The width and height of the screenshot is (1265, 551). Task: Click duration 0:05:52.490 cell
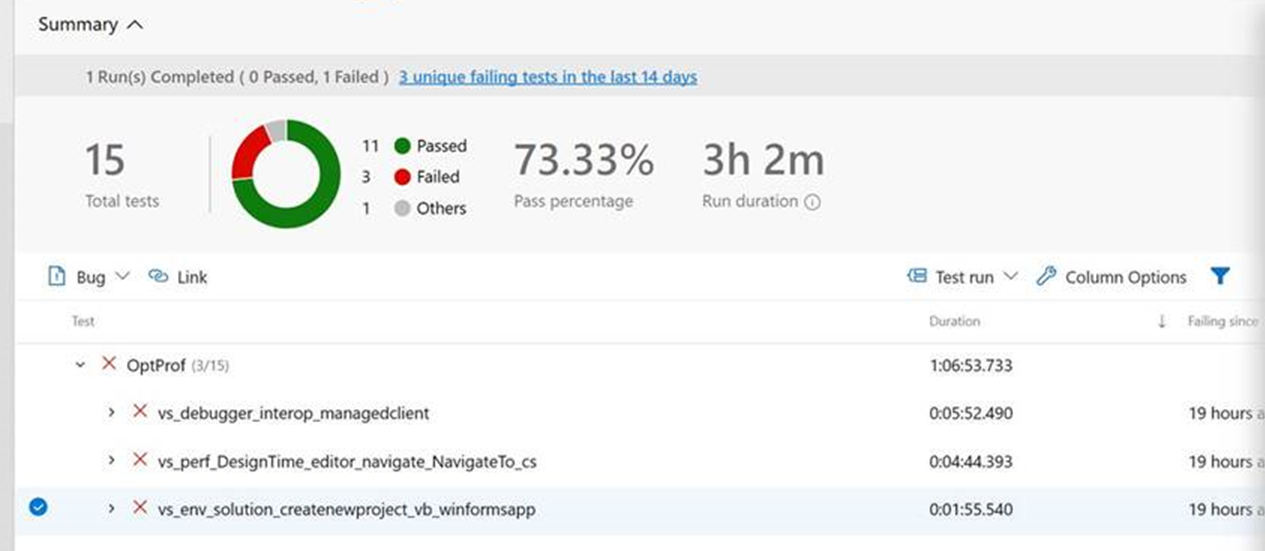coord(971,413)
